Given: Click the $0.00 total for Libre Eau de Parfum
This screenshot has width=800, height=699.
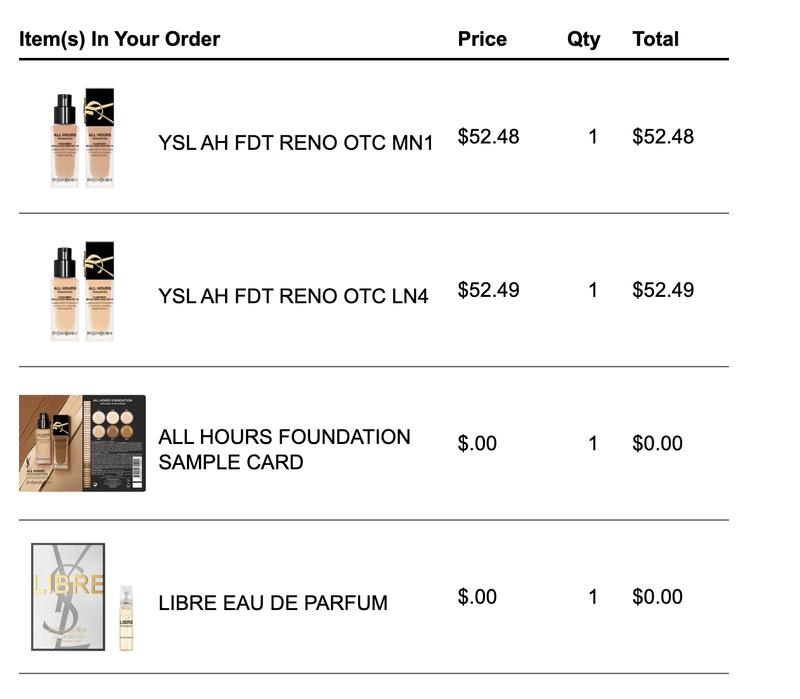Looking at the screenshot, I should [x=657, y=597].
